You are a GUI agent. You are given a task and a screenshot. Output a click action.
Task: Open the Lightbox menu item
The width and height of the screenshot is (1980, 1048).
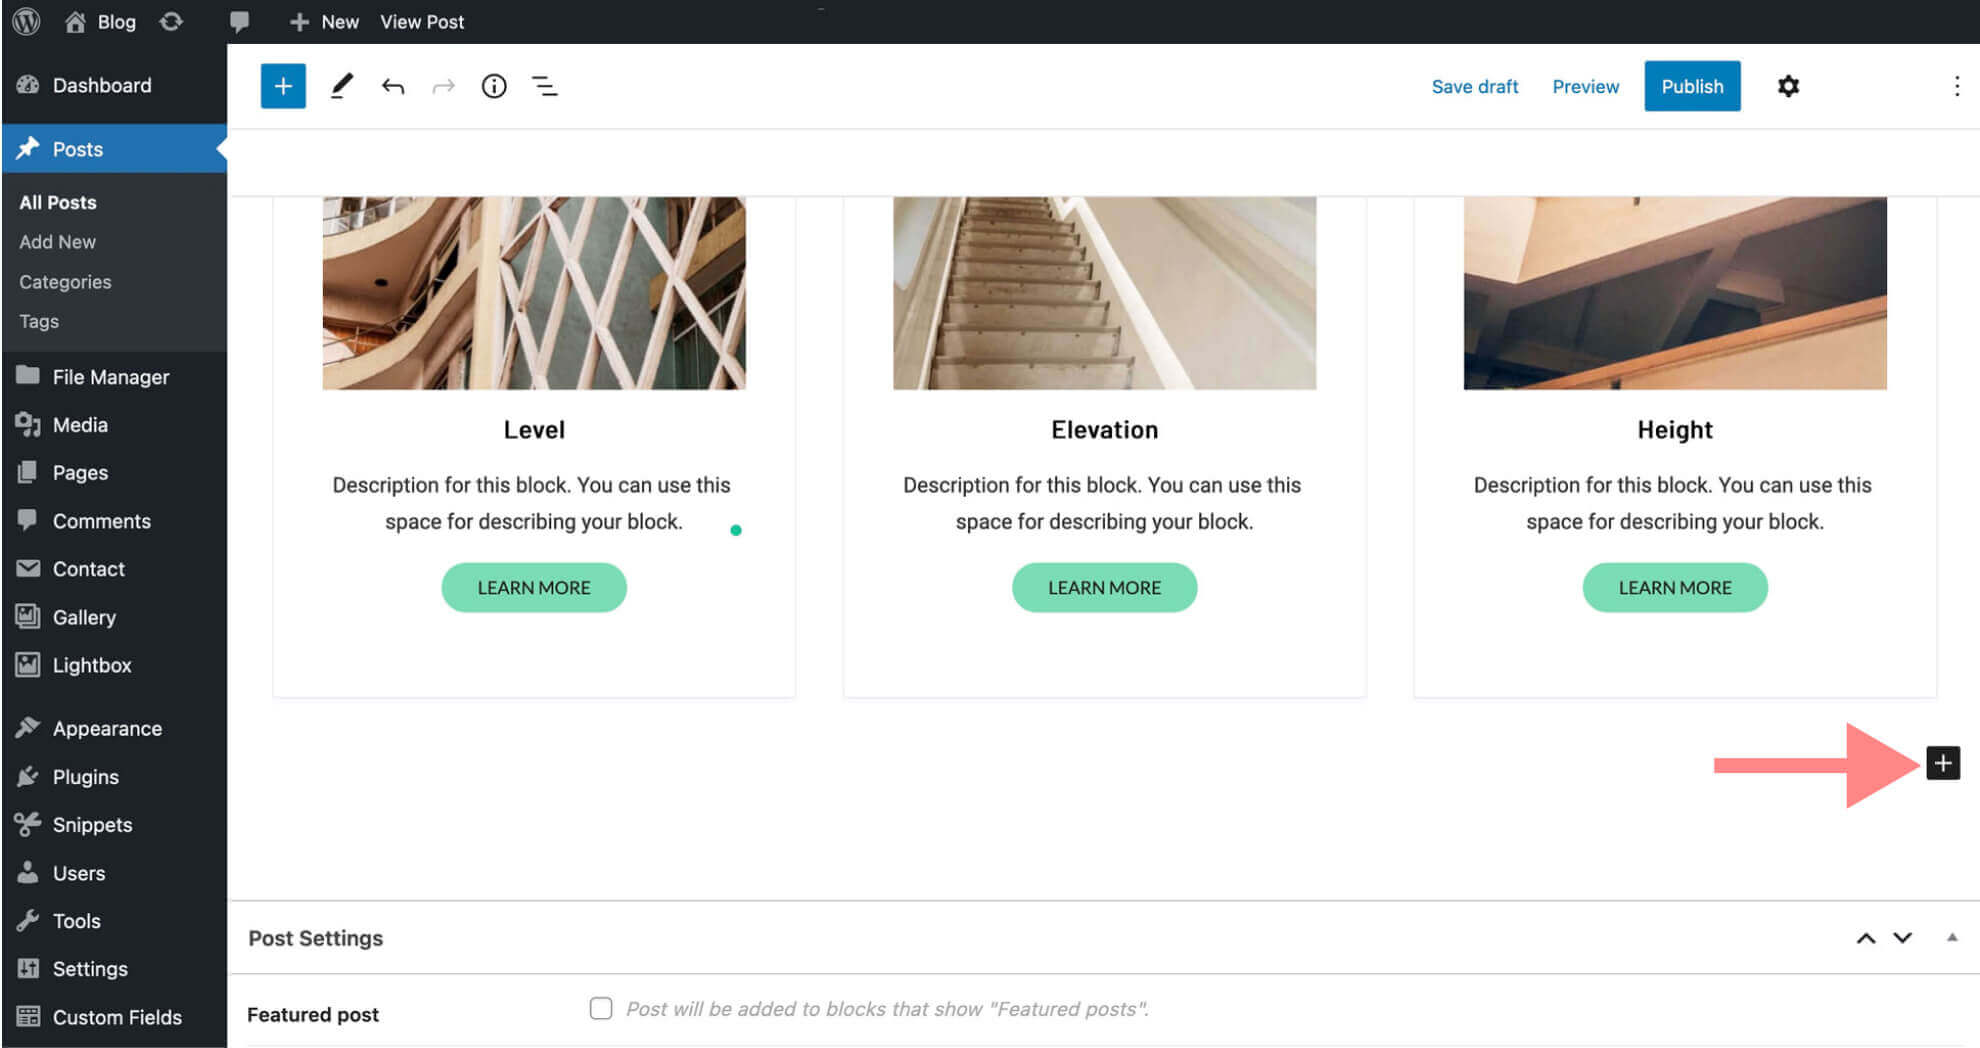114,665
